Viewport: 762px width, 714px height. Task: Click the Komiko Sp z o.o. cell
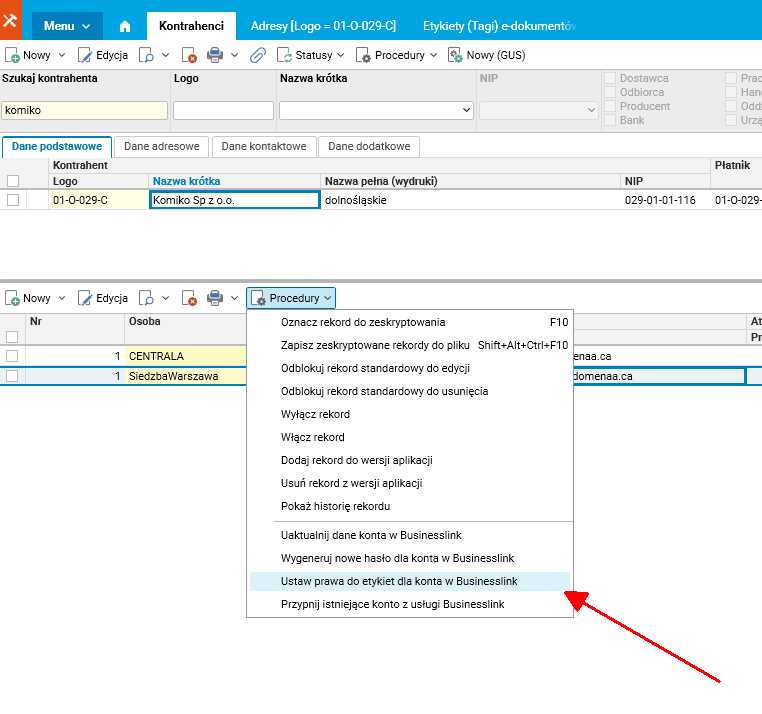click(x=235, y=200)
